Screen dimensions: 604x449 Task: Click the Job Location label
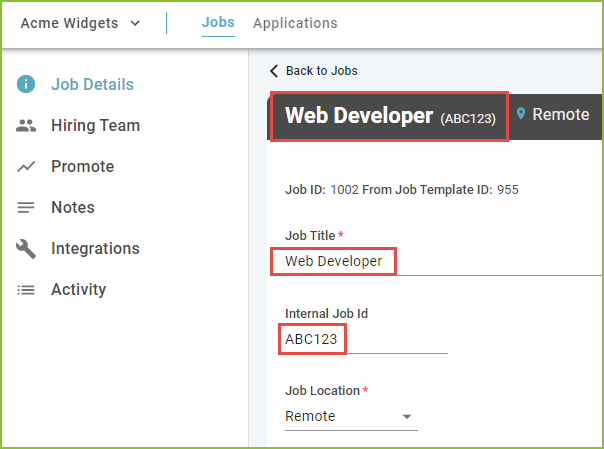(x=322, y=390)
